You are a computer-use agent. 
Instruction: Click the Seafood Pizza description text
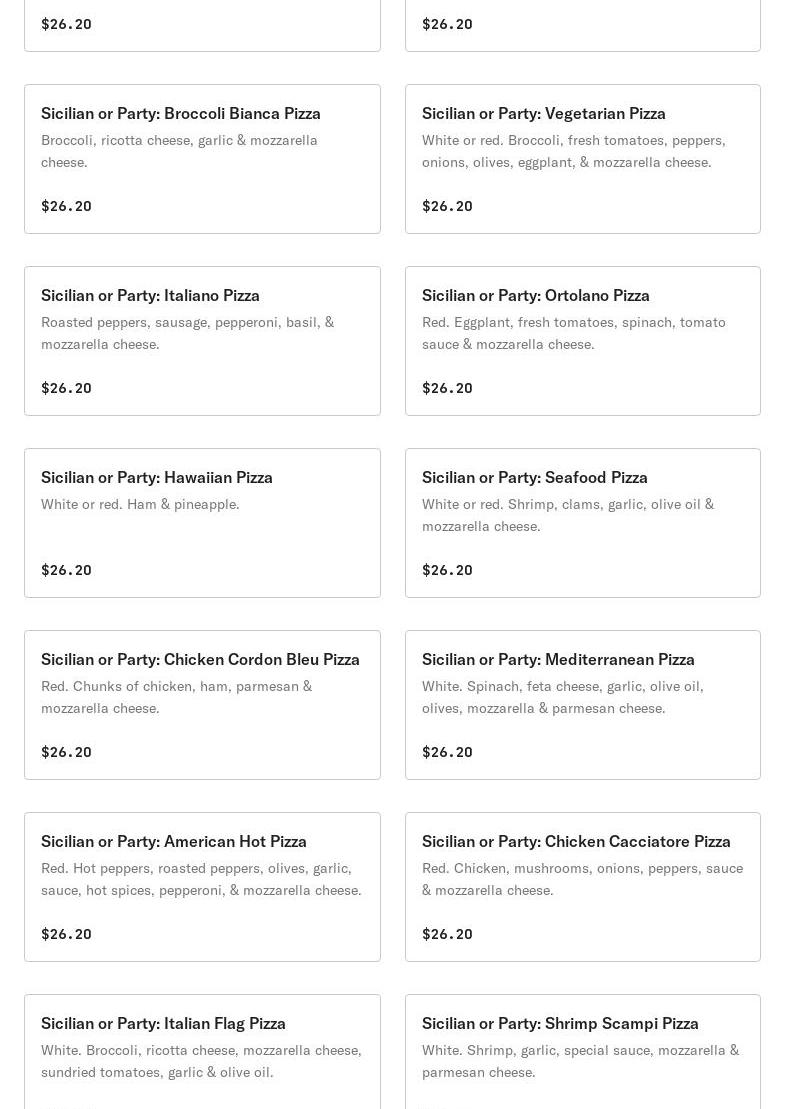(567, 515)
